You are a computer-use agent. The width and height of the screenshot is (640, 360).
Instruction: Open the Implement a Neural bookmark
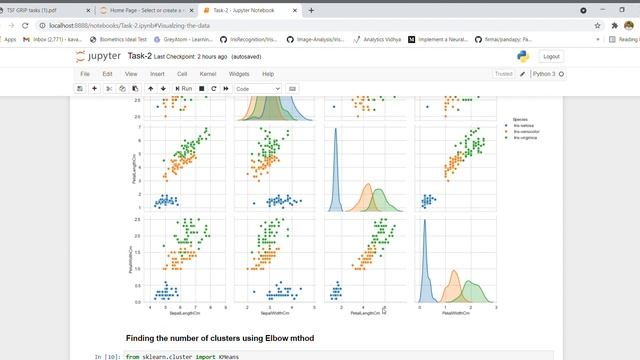438,40
